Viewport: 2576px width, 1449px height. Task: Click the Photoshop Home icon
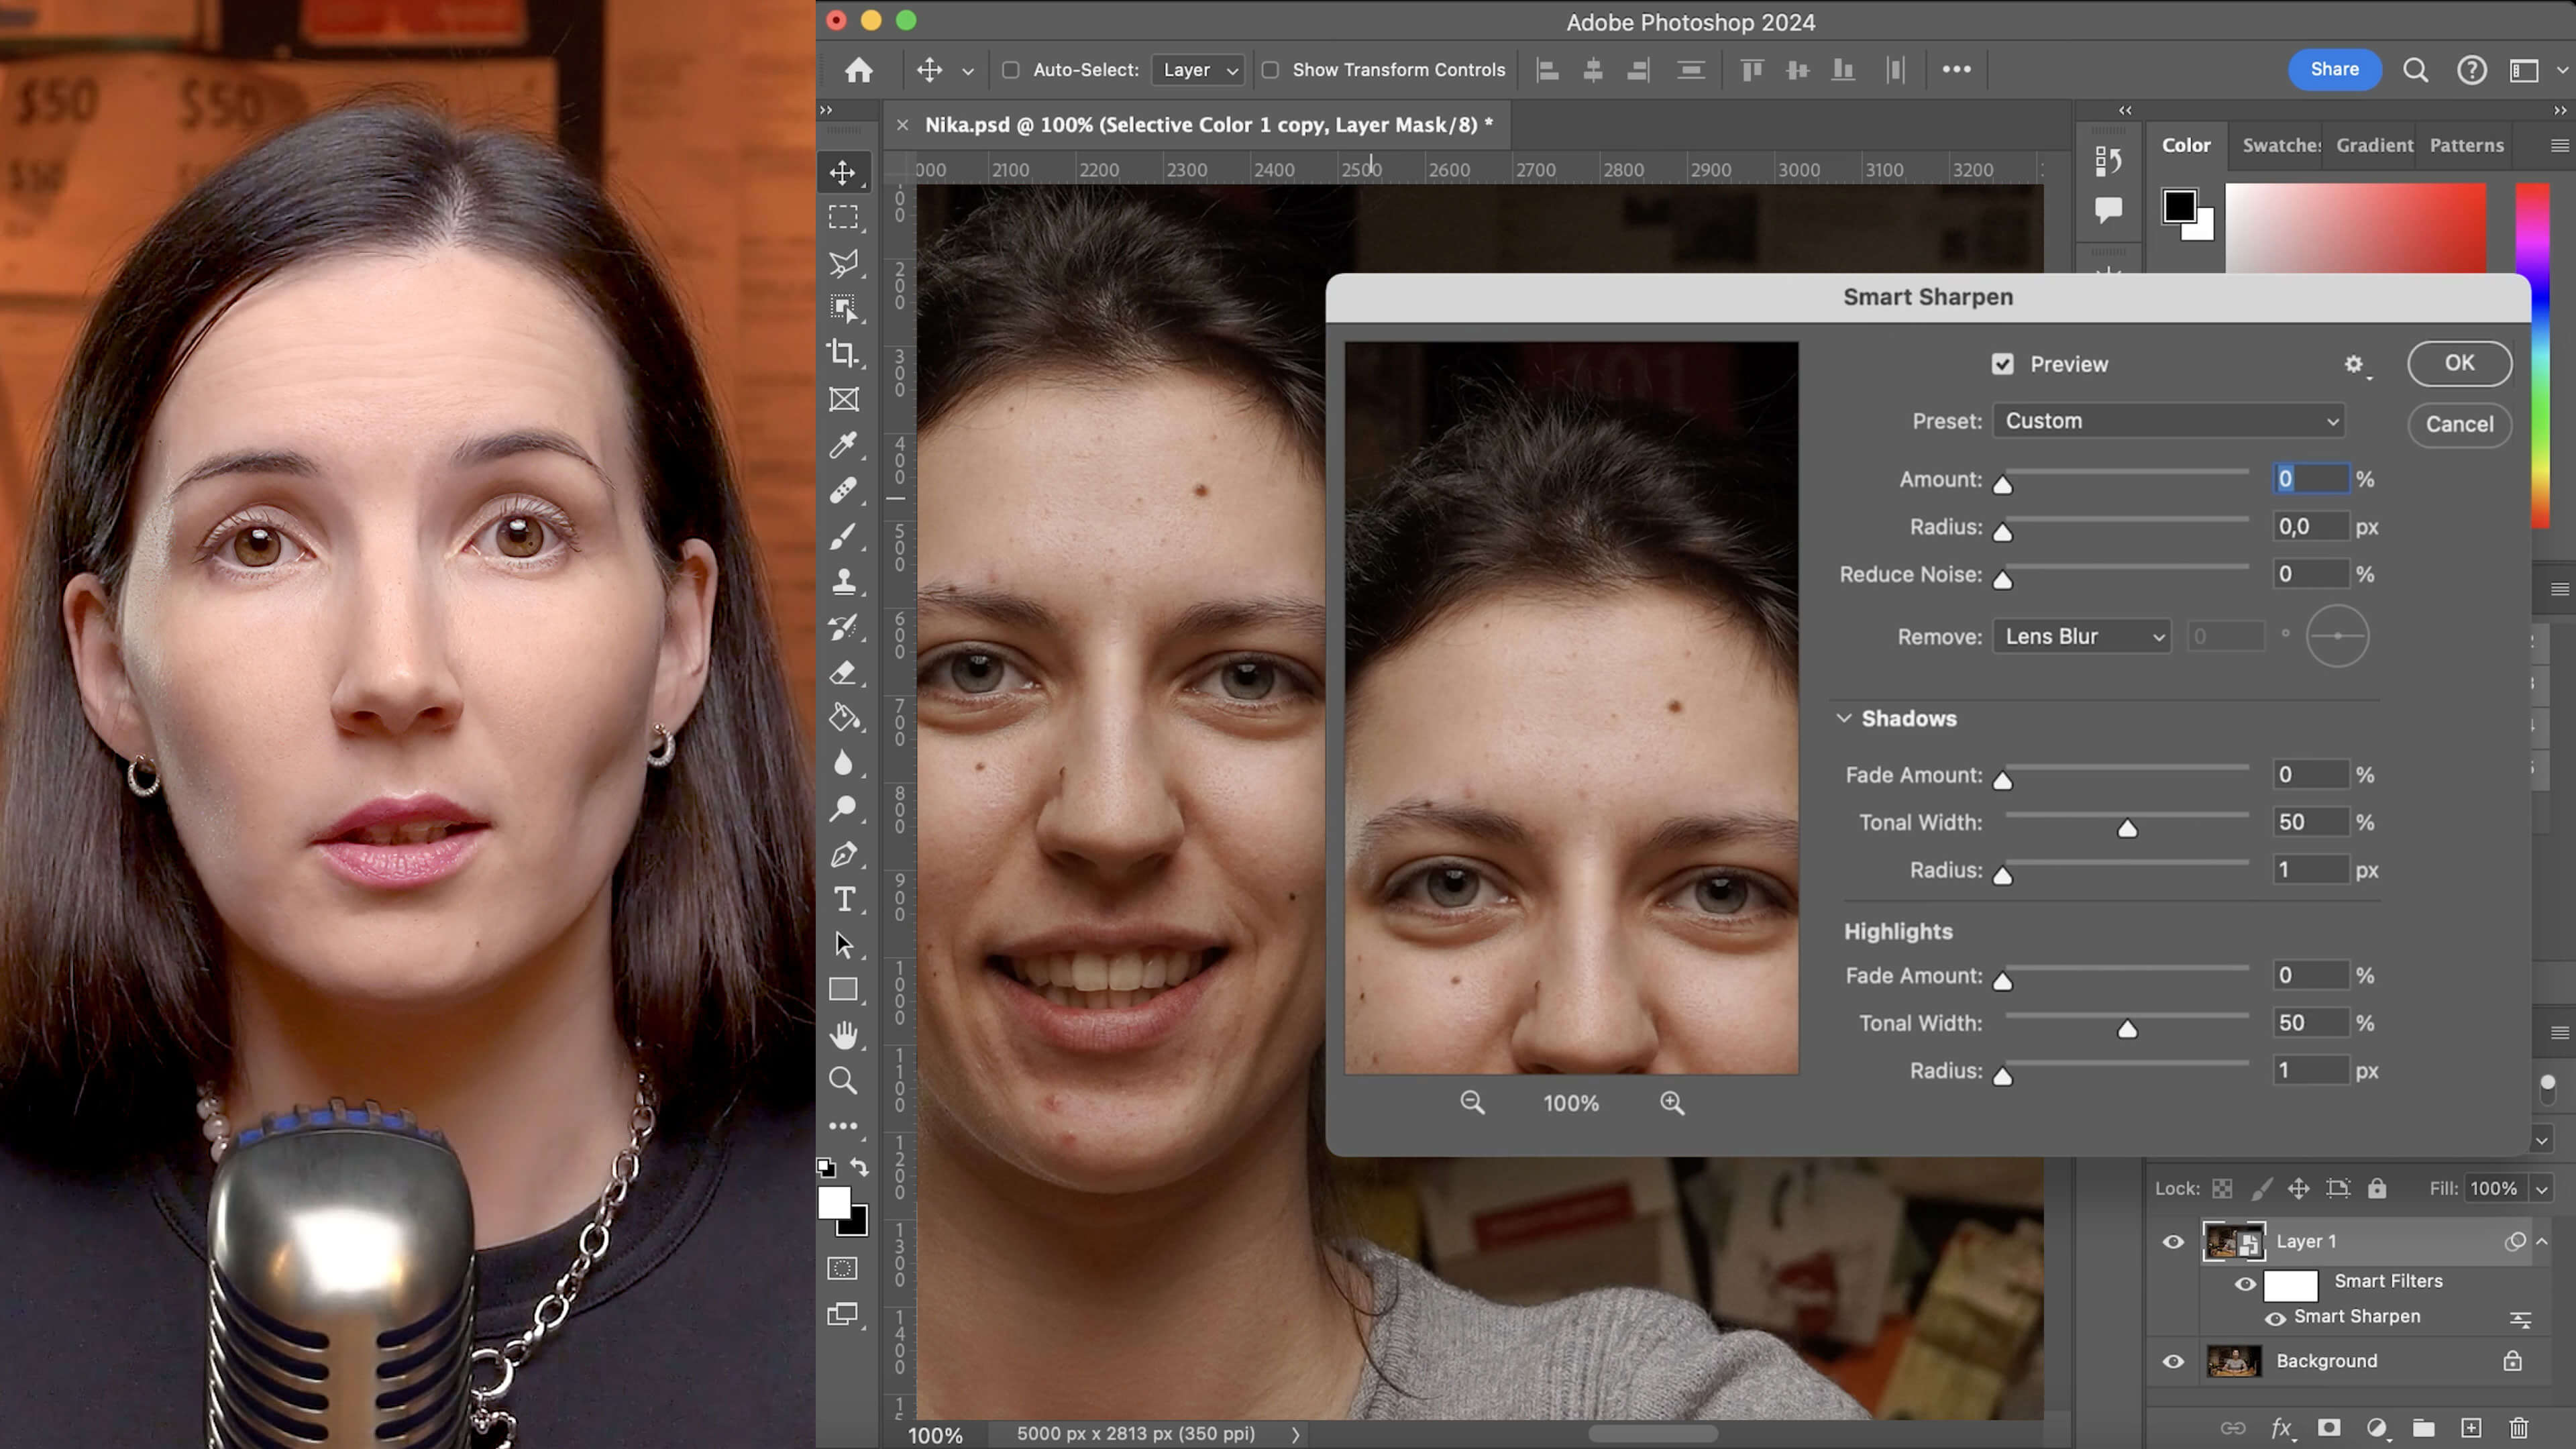click(x=858, y=70)
